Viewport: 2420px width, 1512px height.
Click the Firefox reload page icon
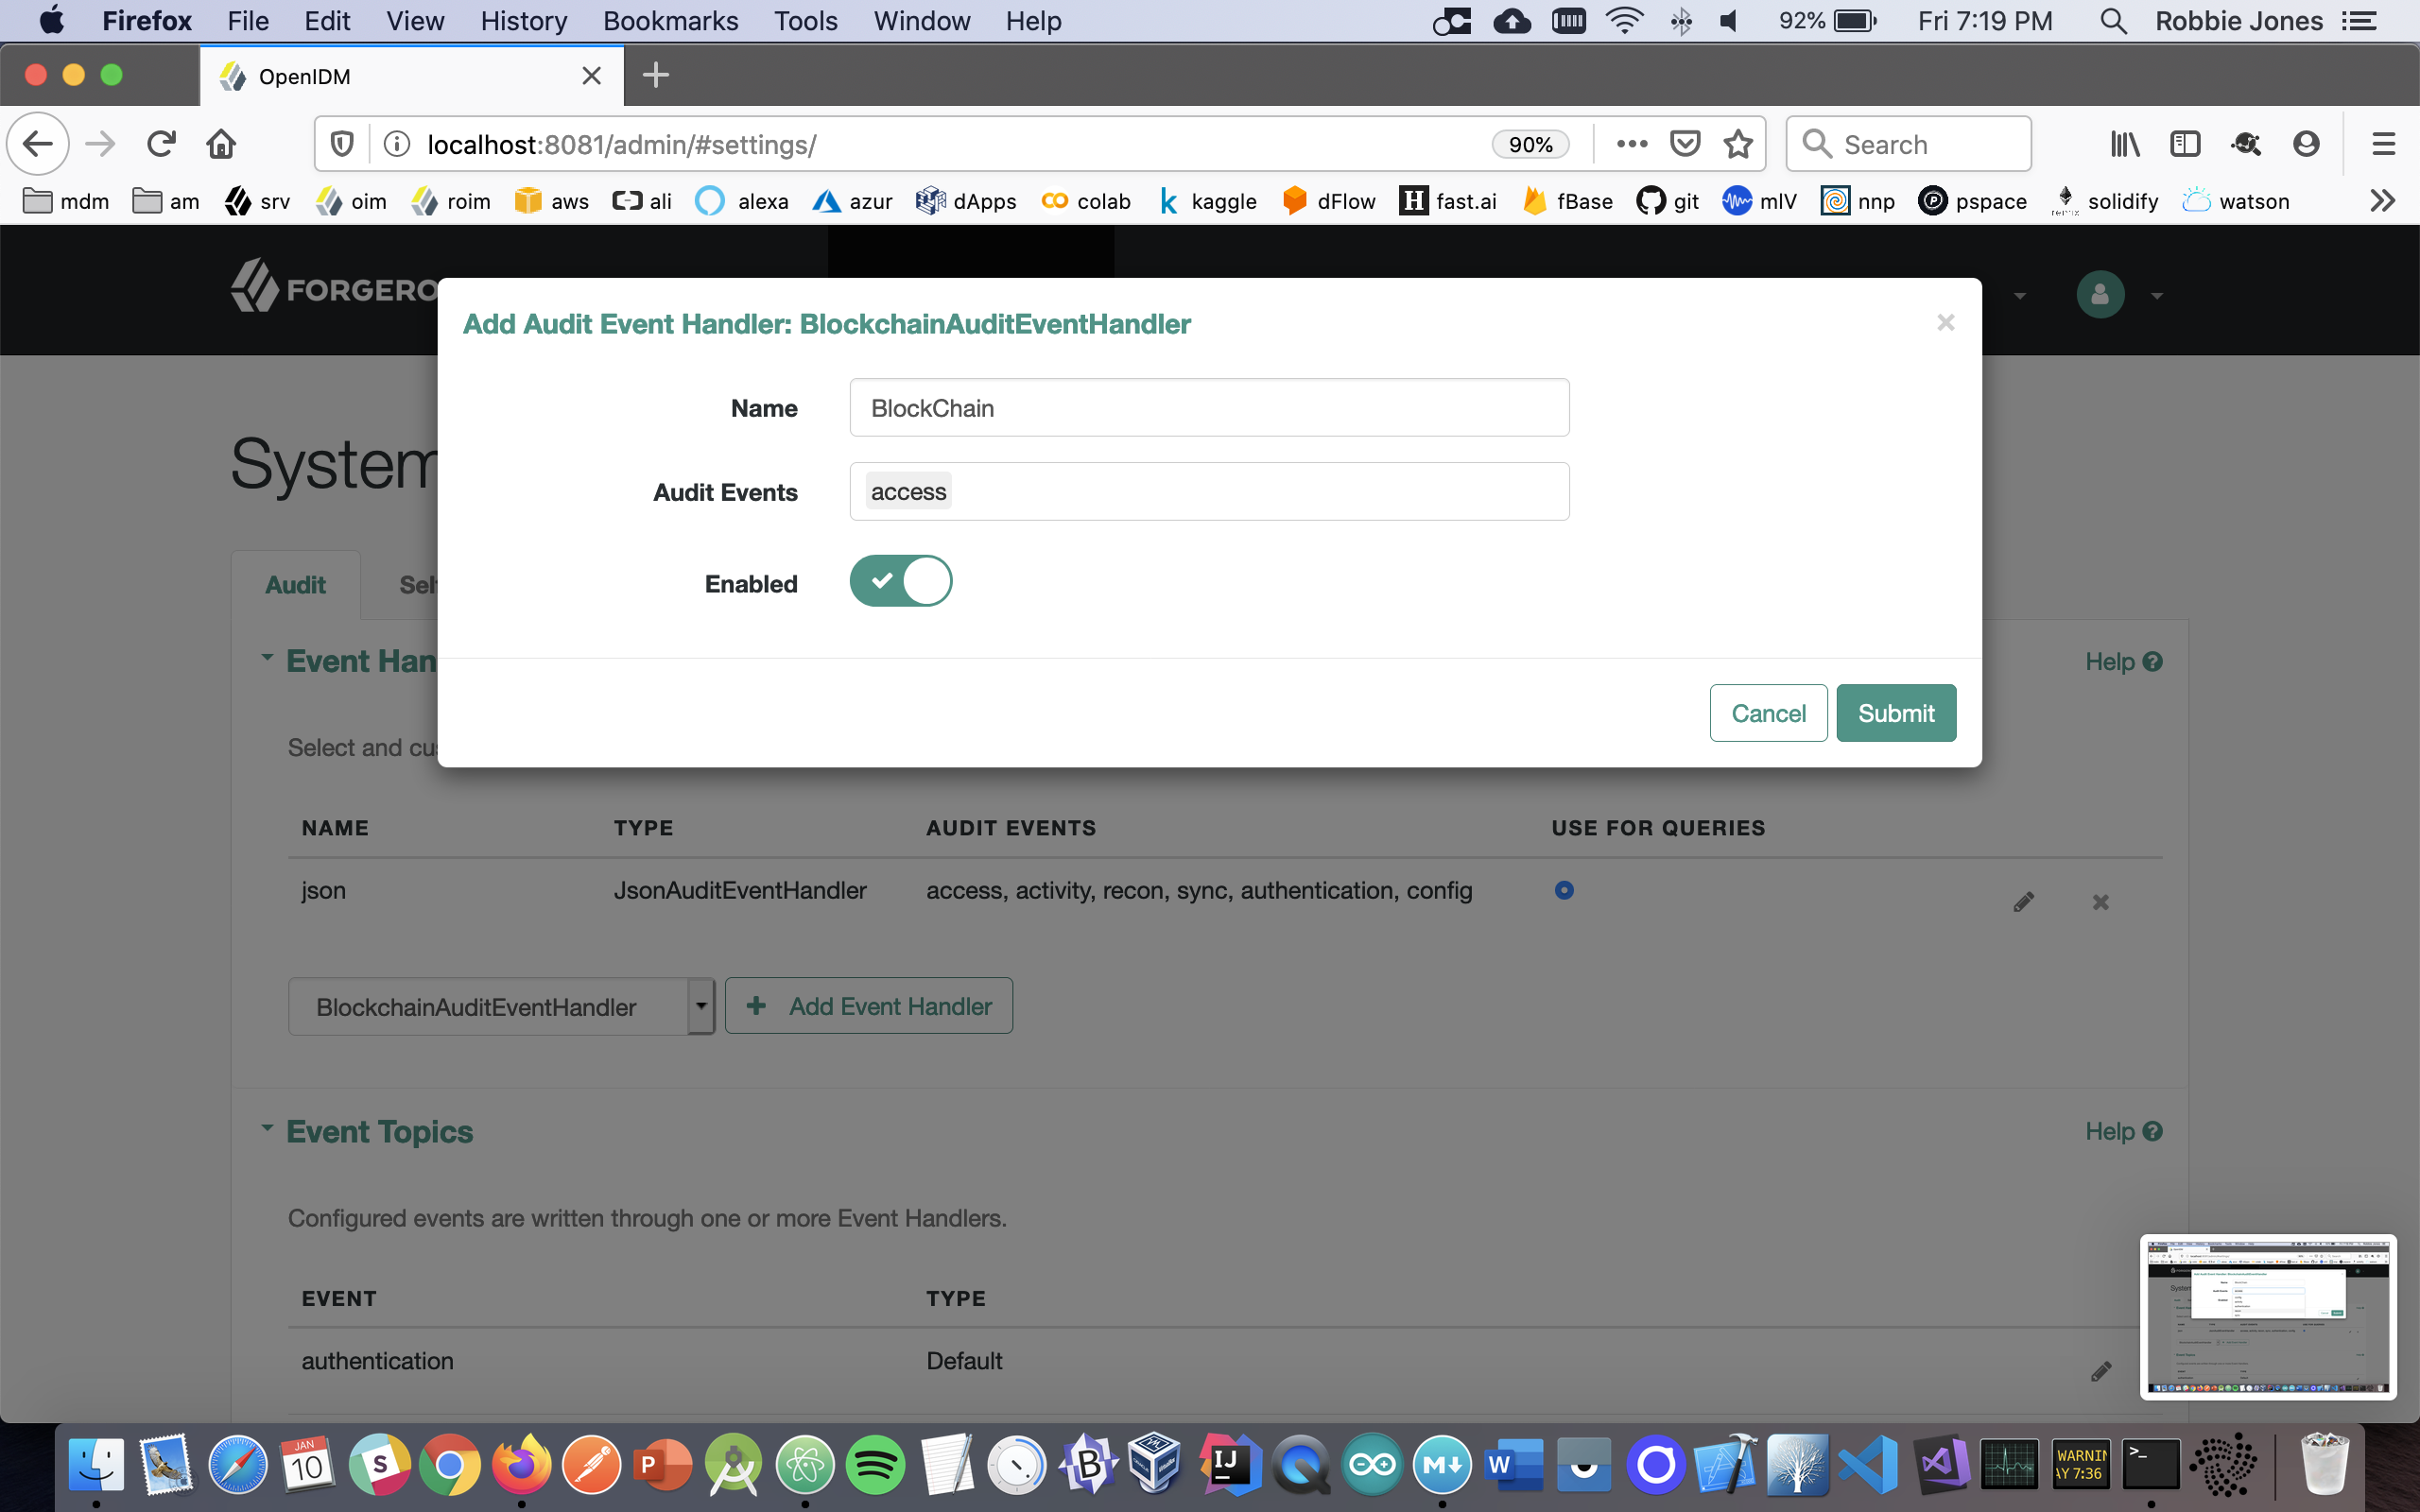161,144
